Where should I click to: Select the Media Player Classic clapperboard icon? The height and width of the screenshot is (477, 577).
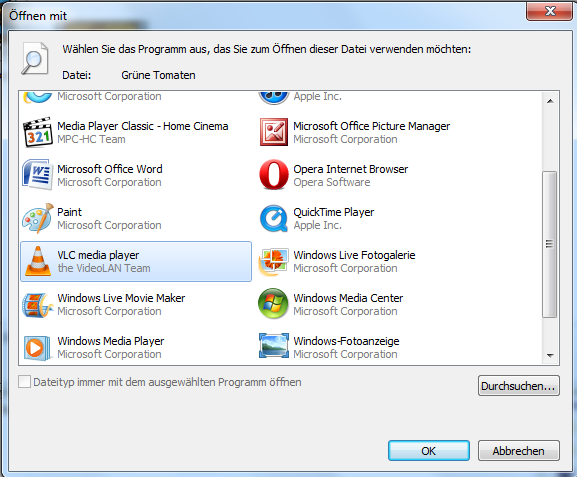click(x=38, y=132)
